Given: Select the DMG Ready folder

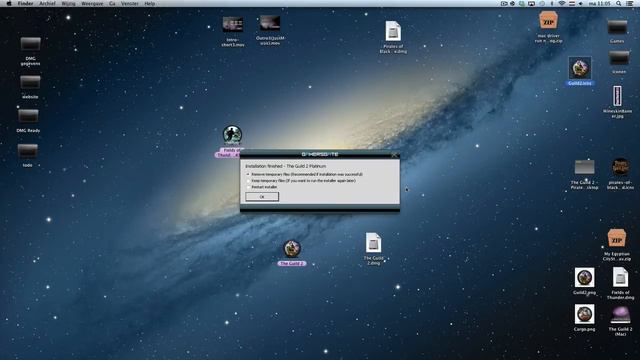Looking at the screenshot, I should click(x=28, y=117).
